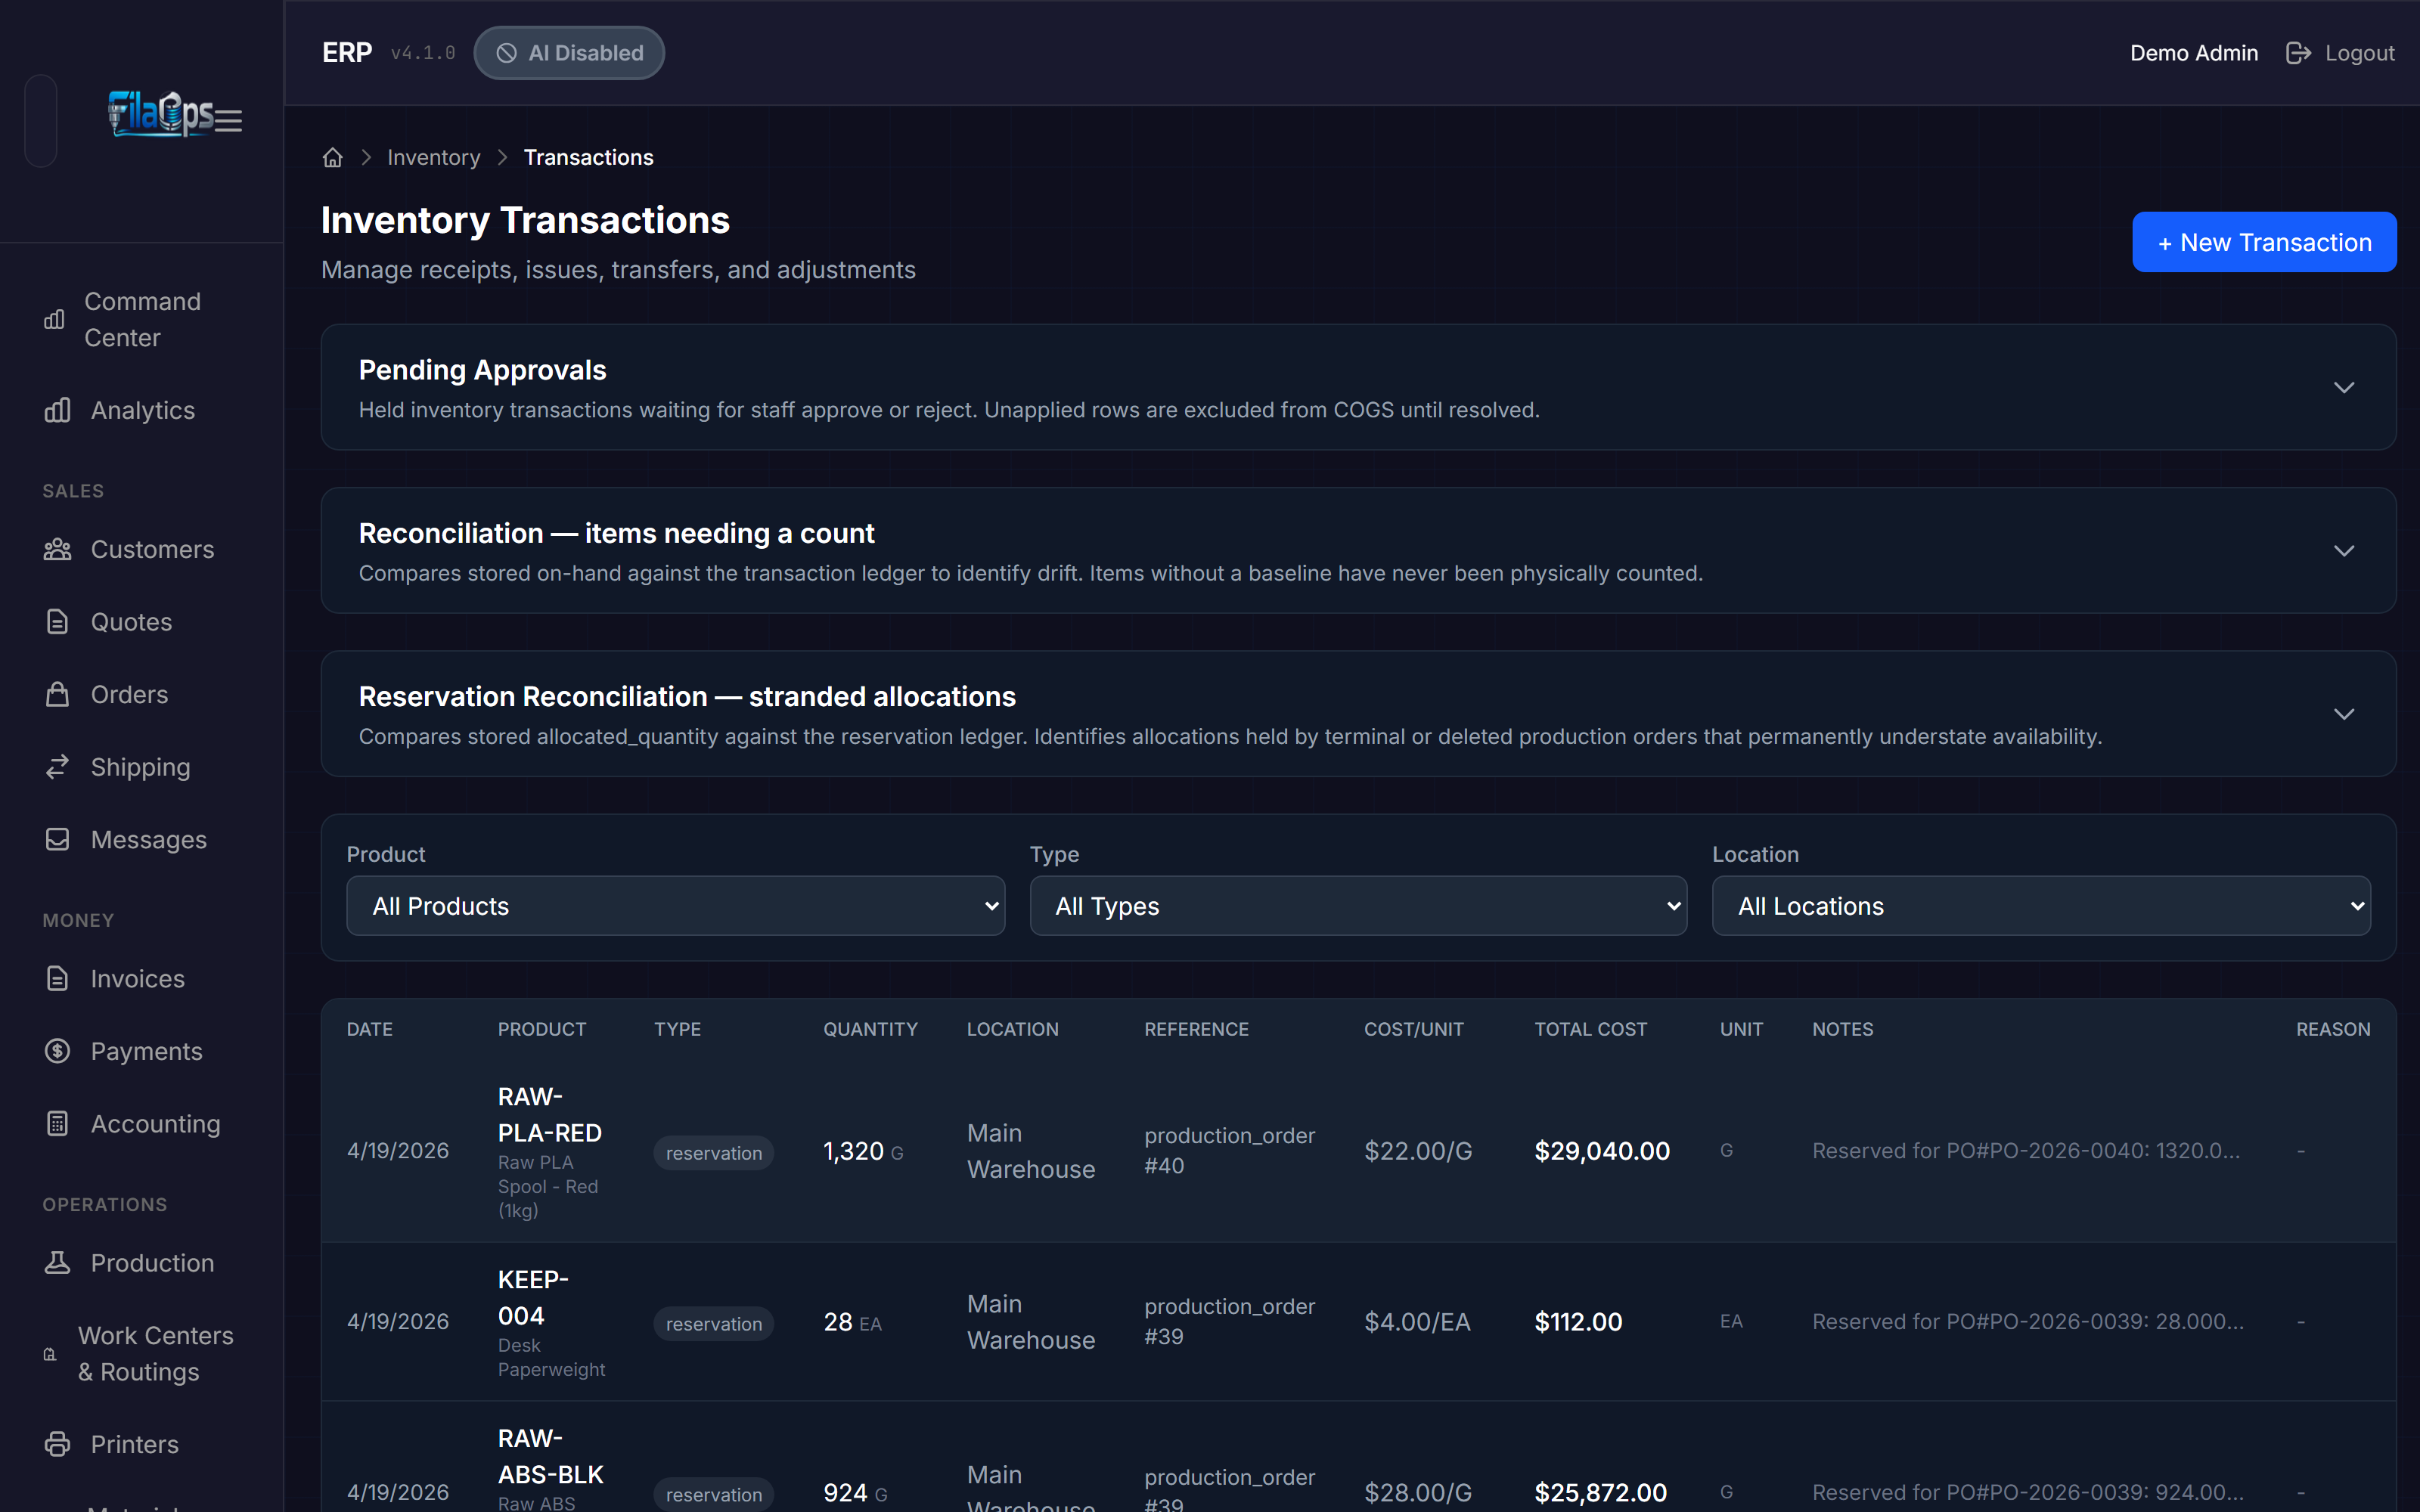
Task: Click the Orders bag icon
Action: [57, 694]
